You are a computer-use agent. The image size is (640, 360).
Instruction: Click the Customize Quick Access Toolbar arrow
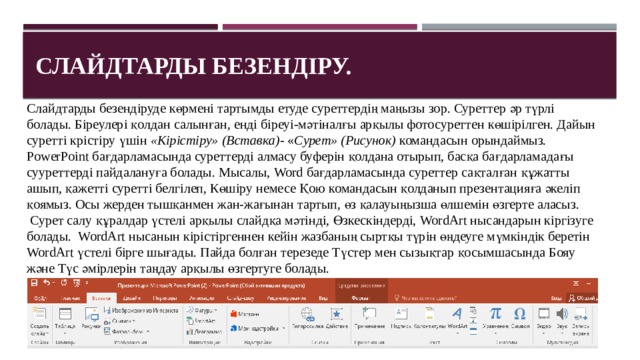click(x=87, y=282)
